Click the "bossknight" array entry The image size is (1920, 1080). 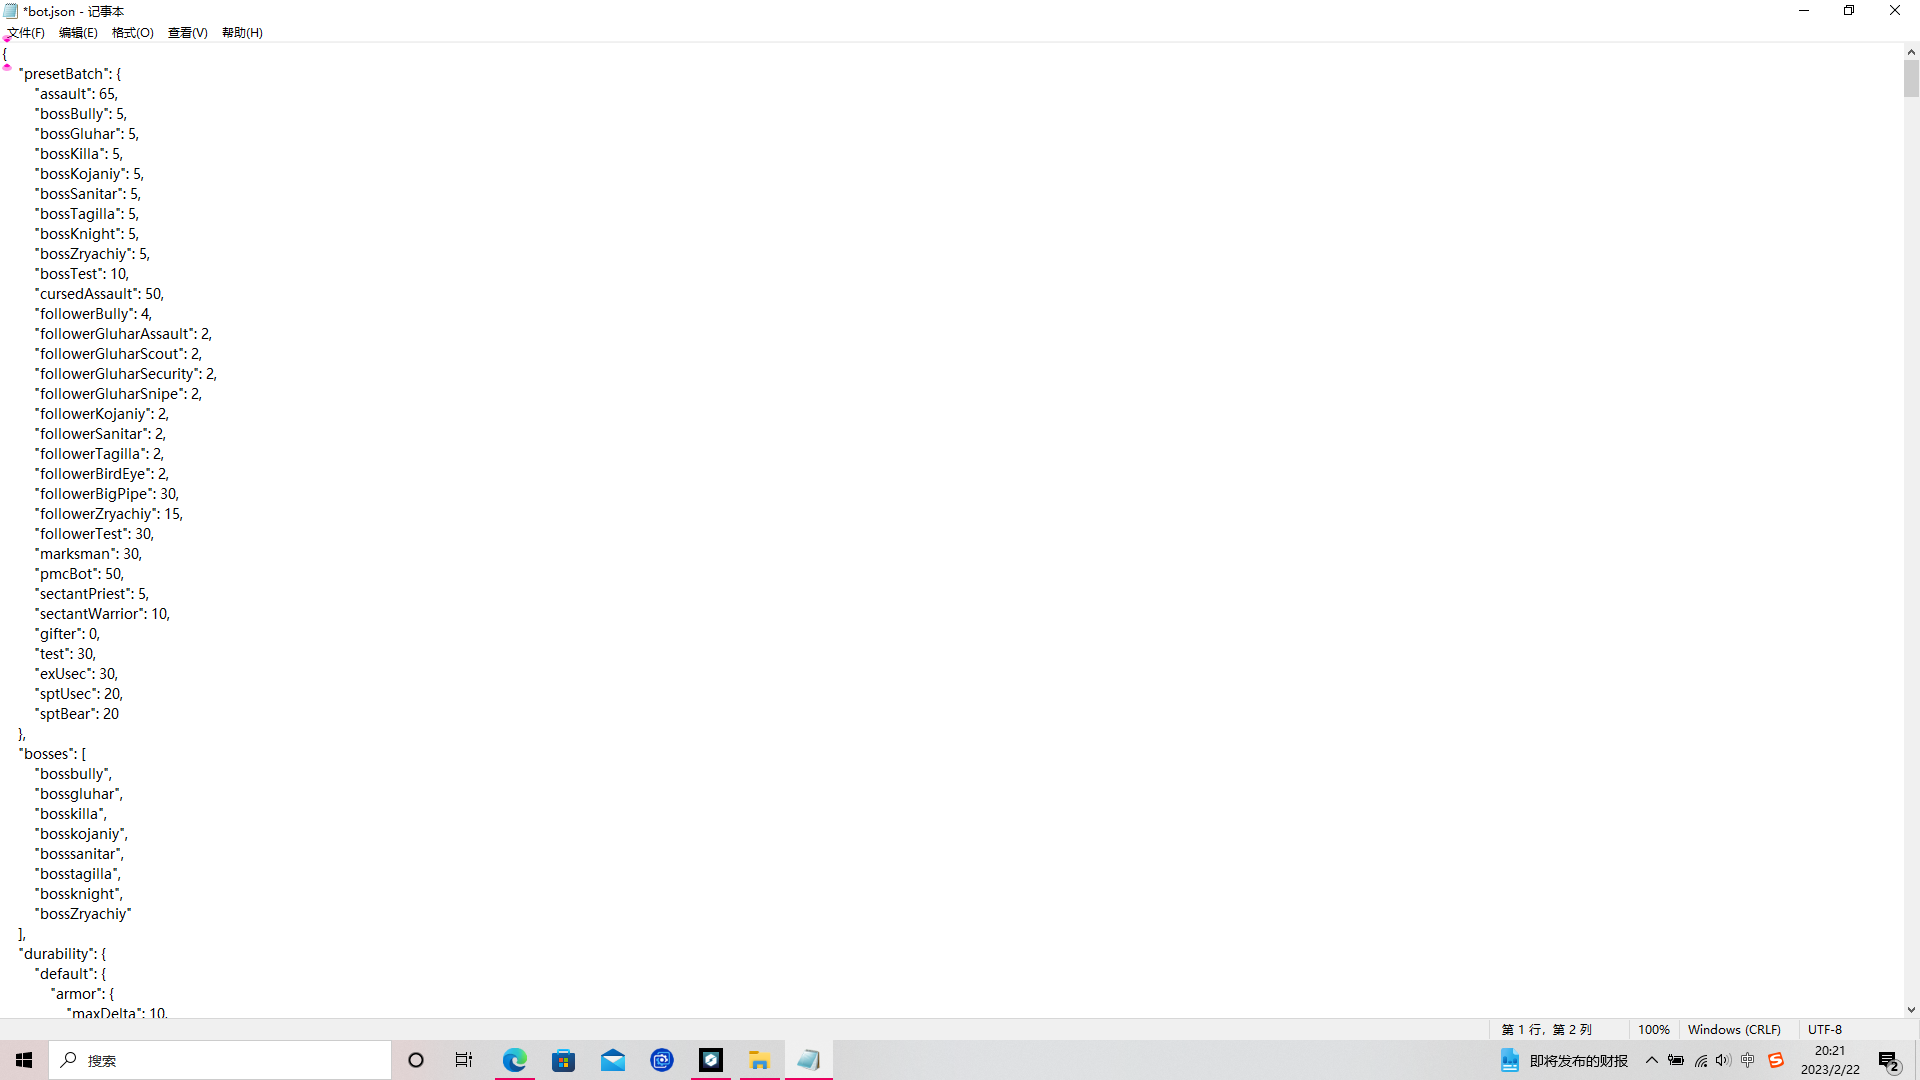[x=79, y=894]
